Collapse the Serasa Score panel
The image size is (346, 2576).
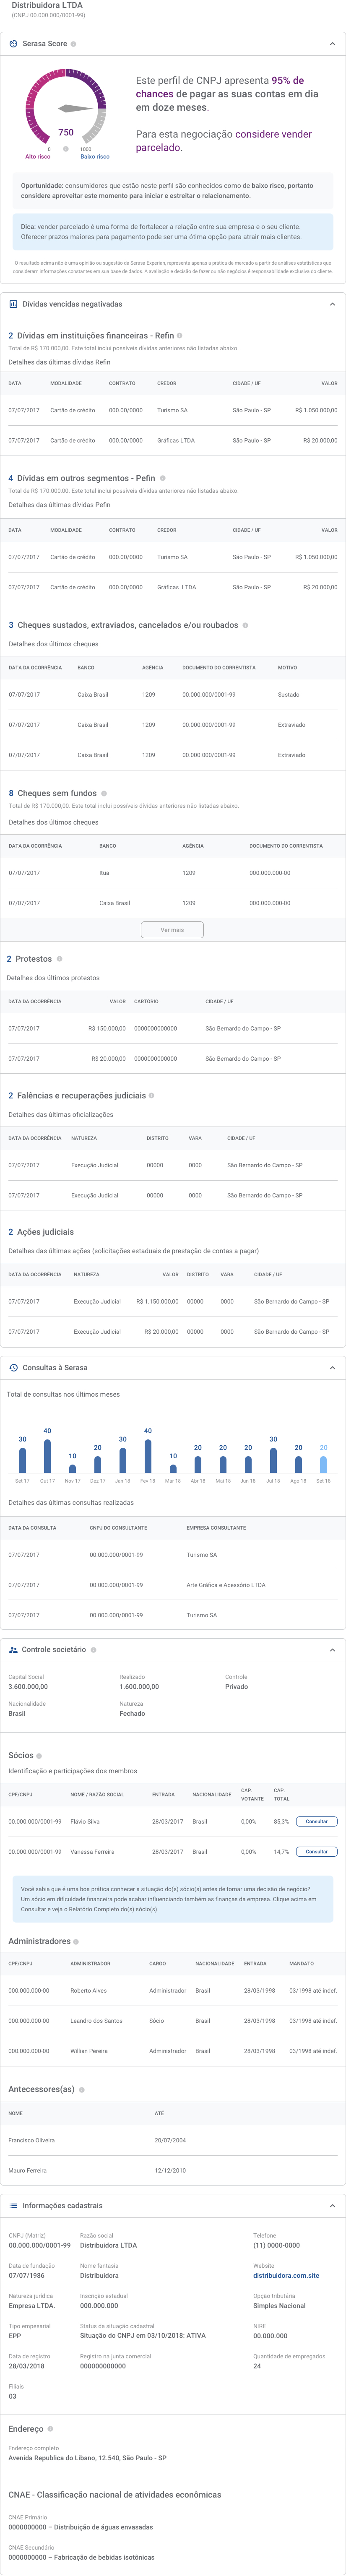coord(332,44)
